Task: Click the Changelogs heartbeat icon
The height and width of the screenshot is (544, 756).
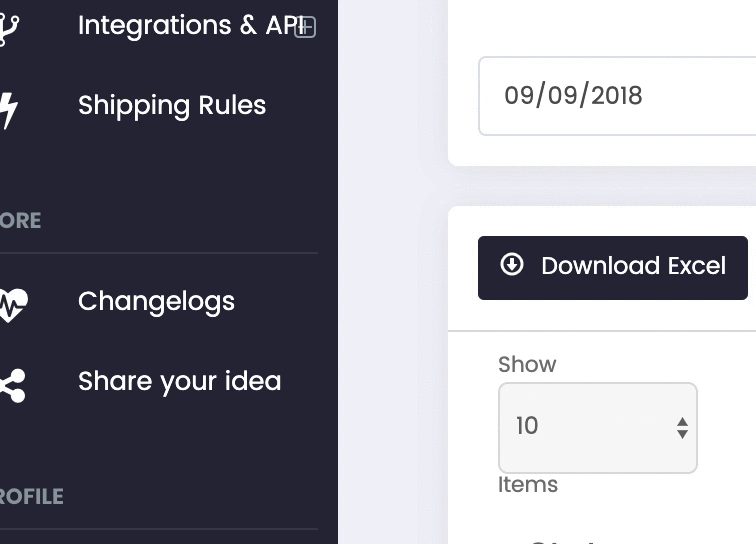Action: pos(13,305)
